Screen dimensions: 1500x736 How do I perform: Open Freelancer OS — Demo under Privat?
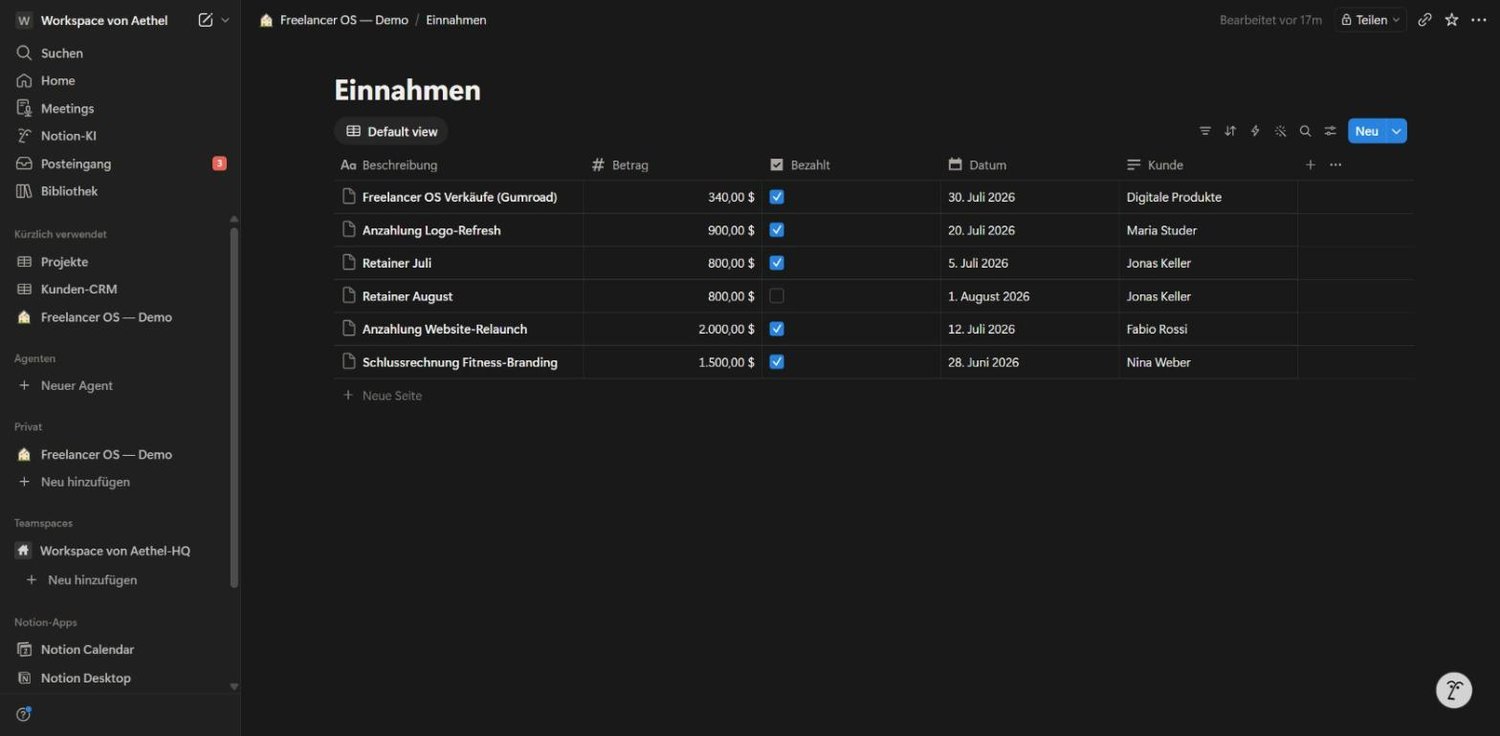tap(120, 454)
